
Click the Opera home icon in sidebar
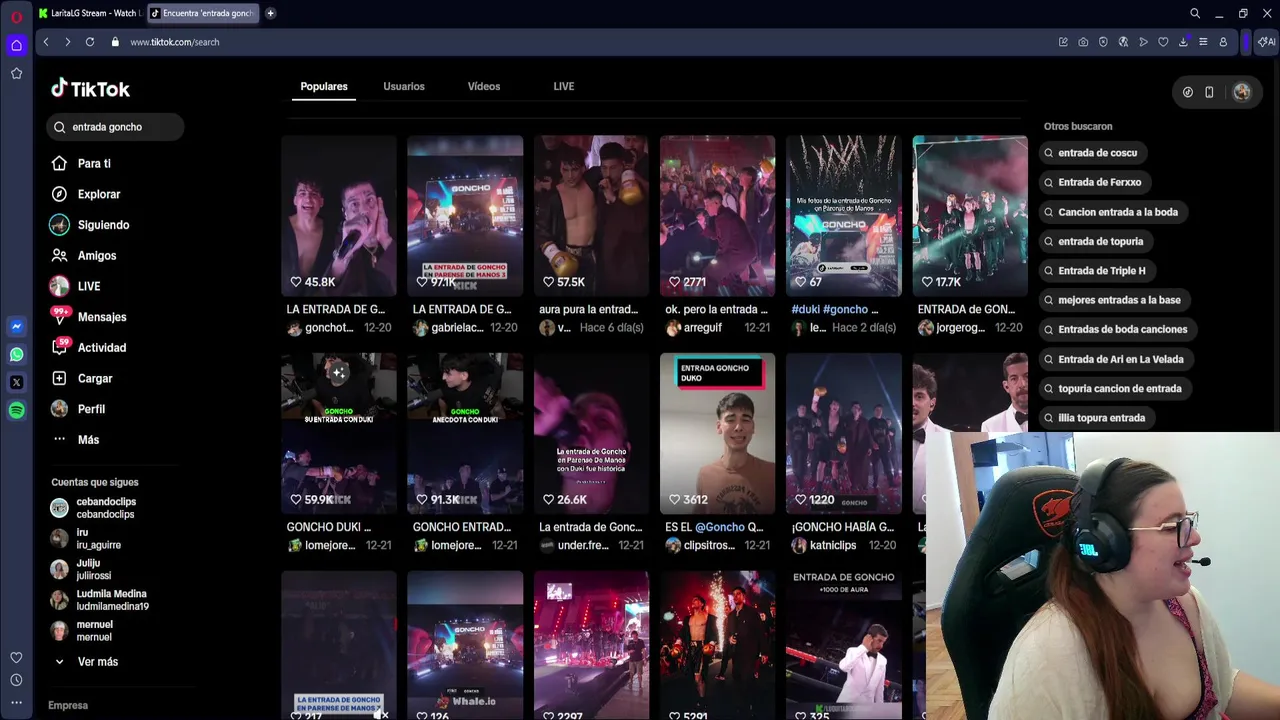16,45
